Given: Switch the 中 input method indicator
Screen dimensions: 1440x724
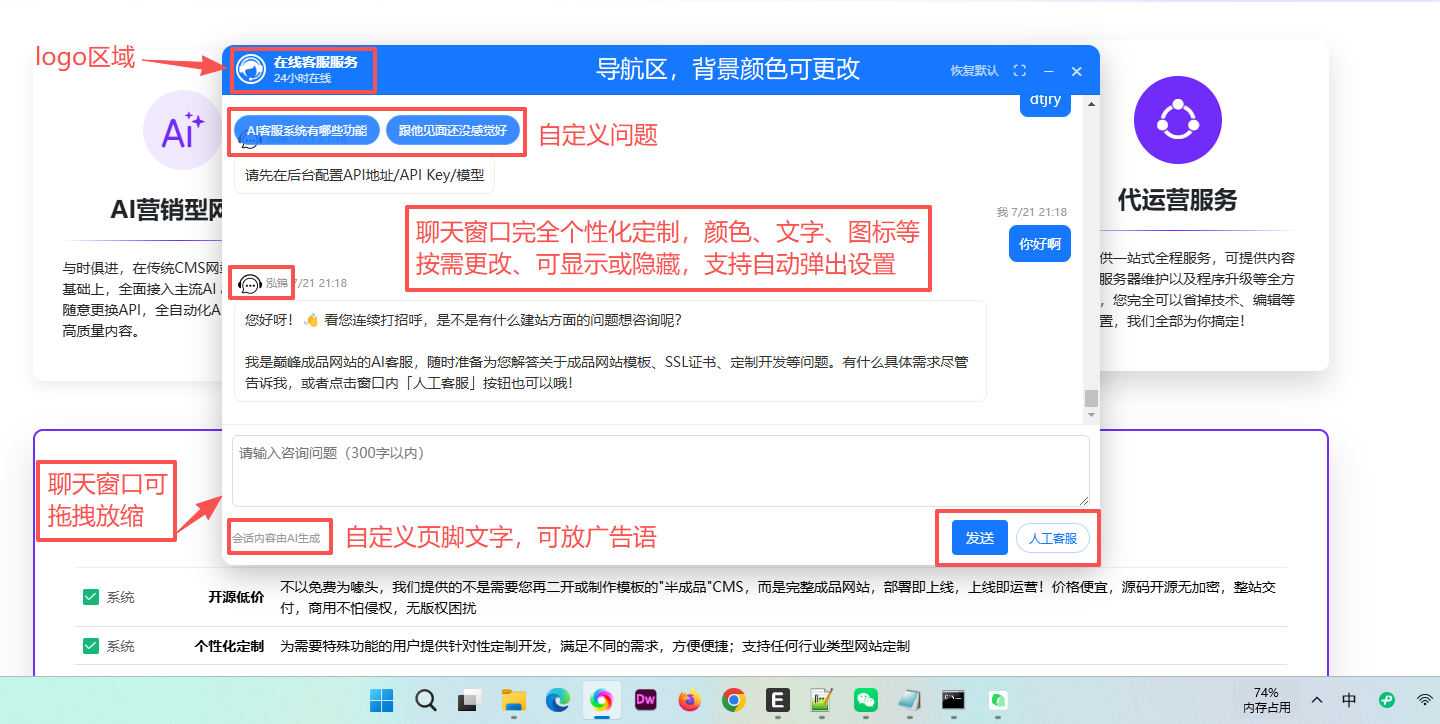Looking at the screenshot, I should coord(1349,700).
